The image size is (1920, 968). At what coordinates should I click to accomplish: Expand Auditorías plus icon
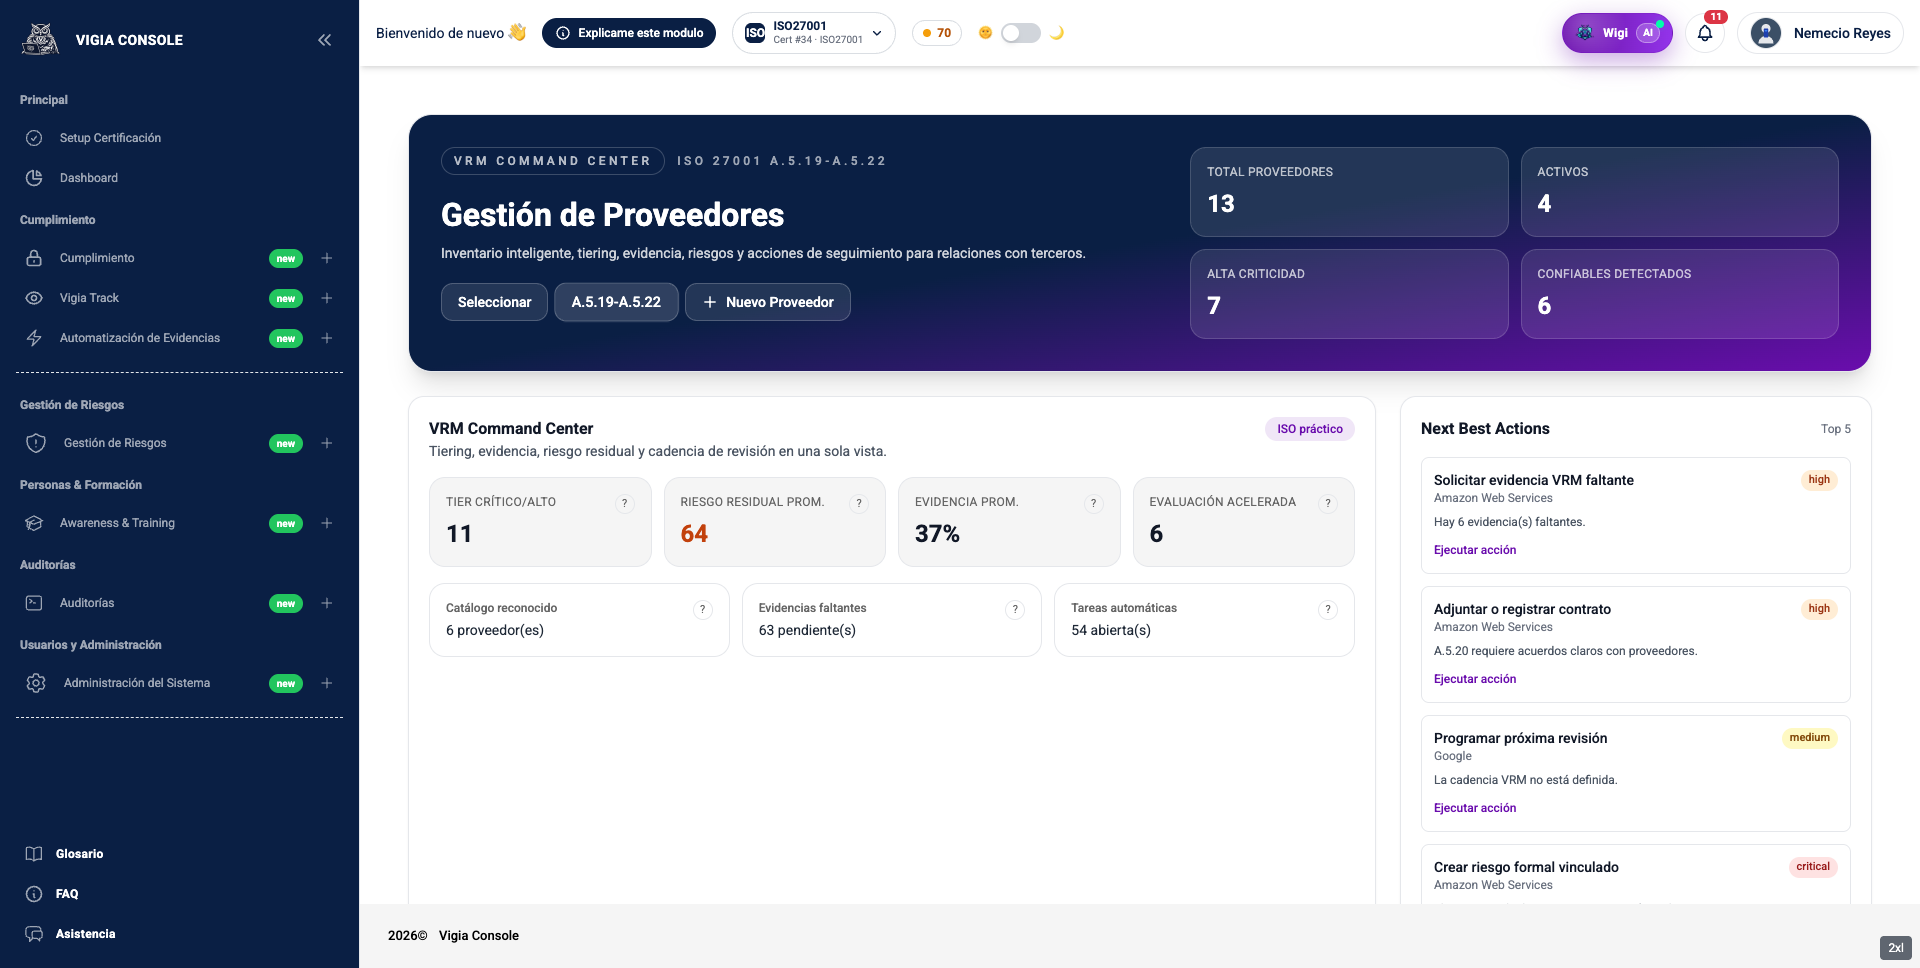tap(326, 603)
